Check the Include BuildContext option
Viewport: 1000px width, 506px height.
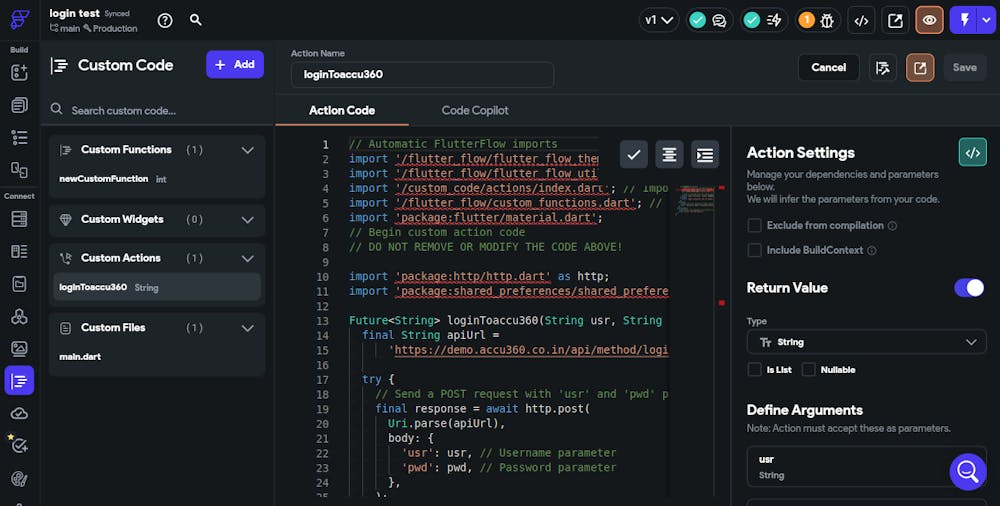[755, 250]
